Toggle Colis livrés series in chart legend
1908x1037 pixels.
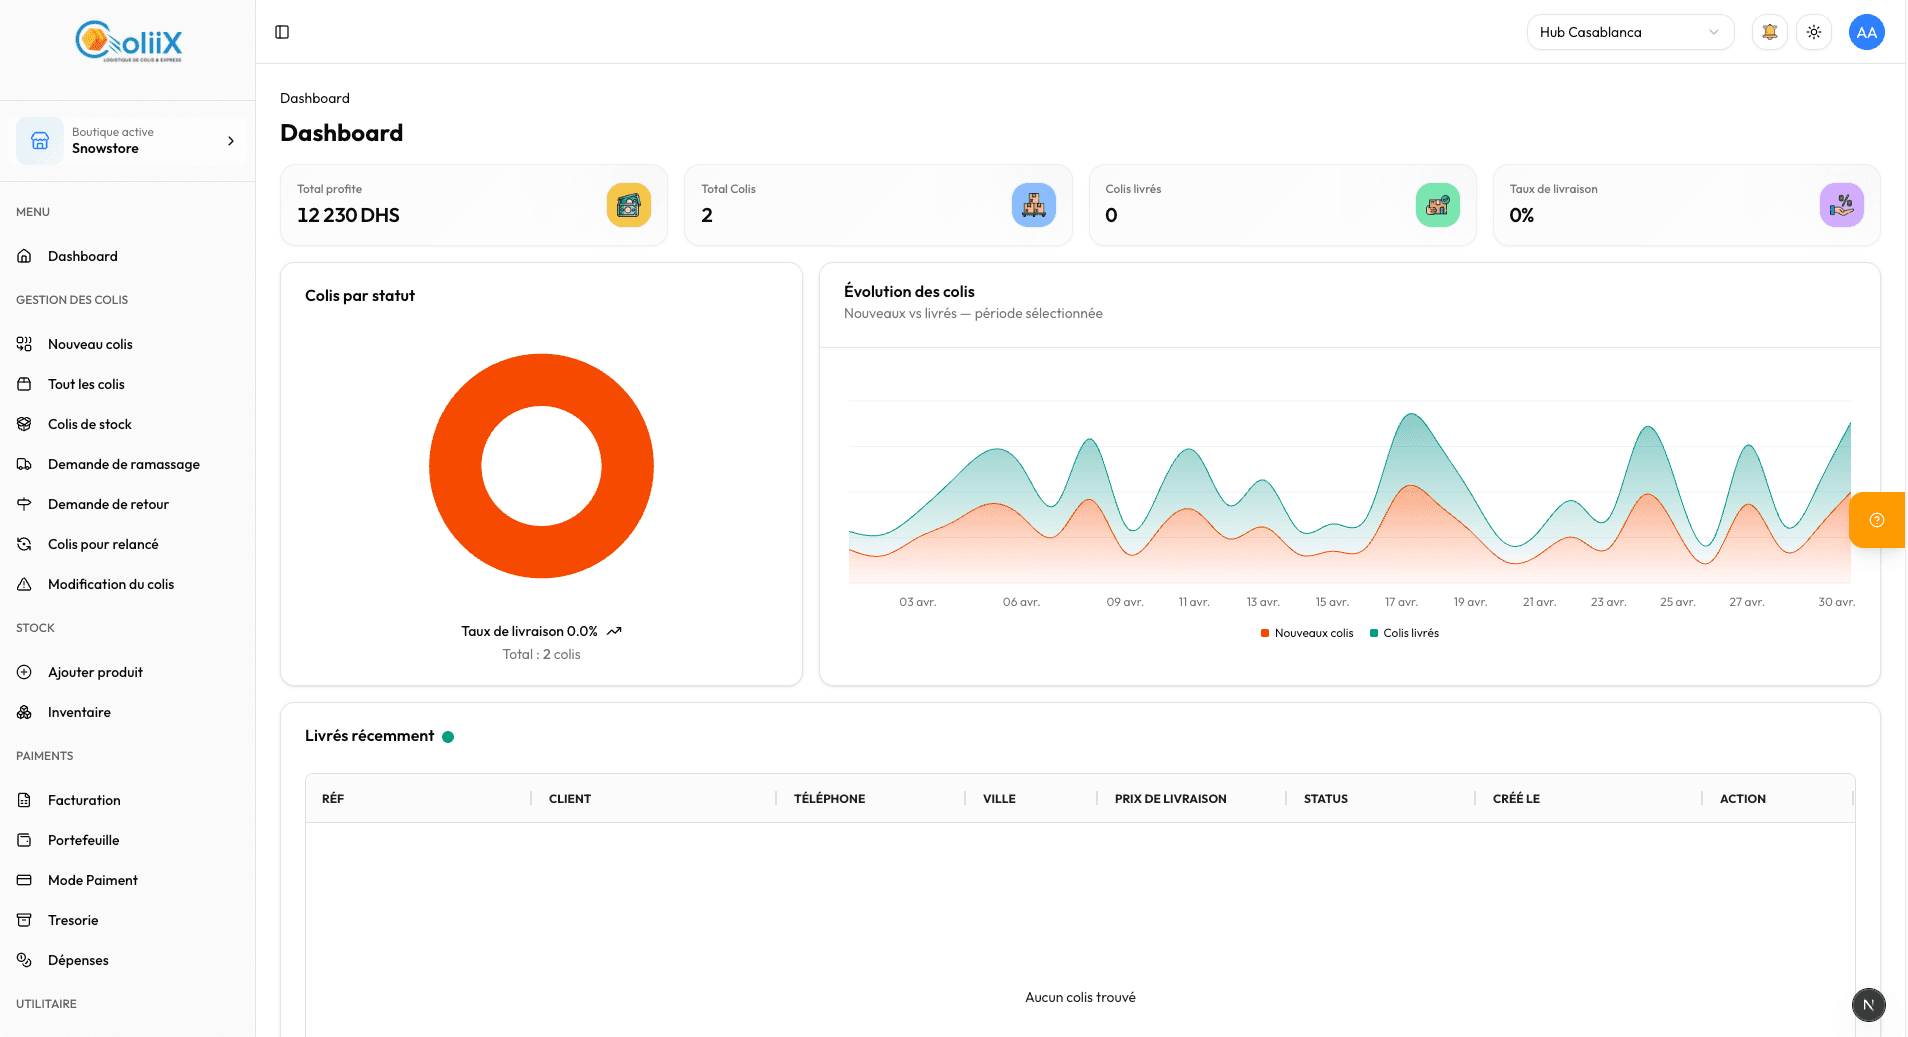(x=1405, y=633)
